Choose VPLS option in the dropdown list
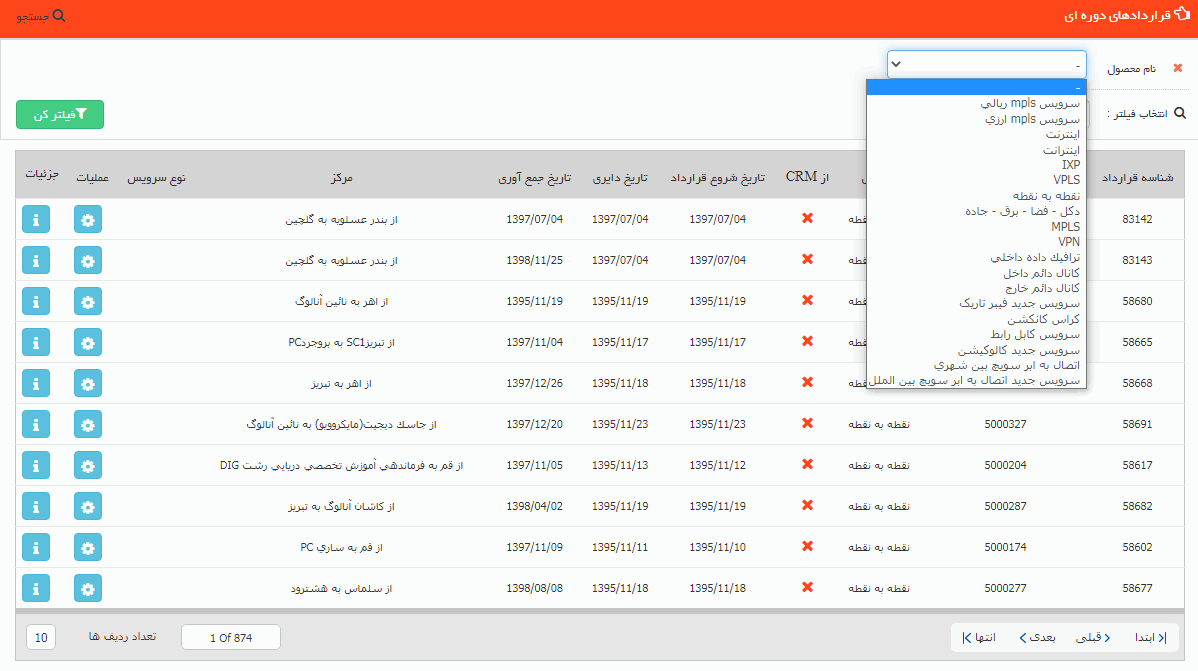This screenshot has height=671, width=1198. point(1066,180)
